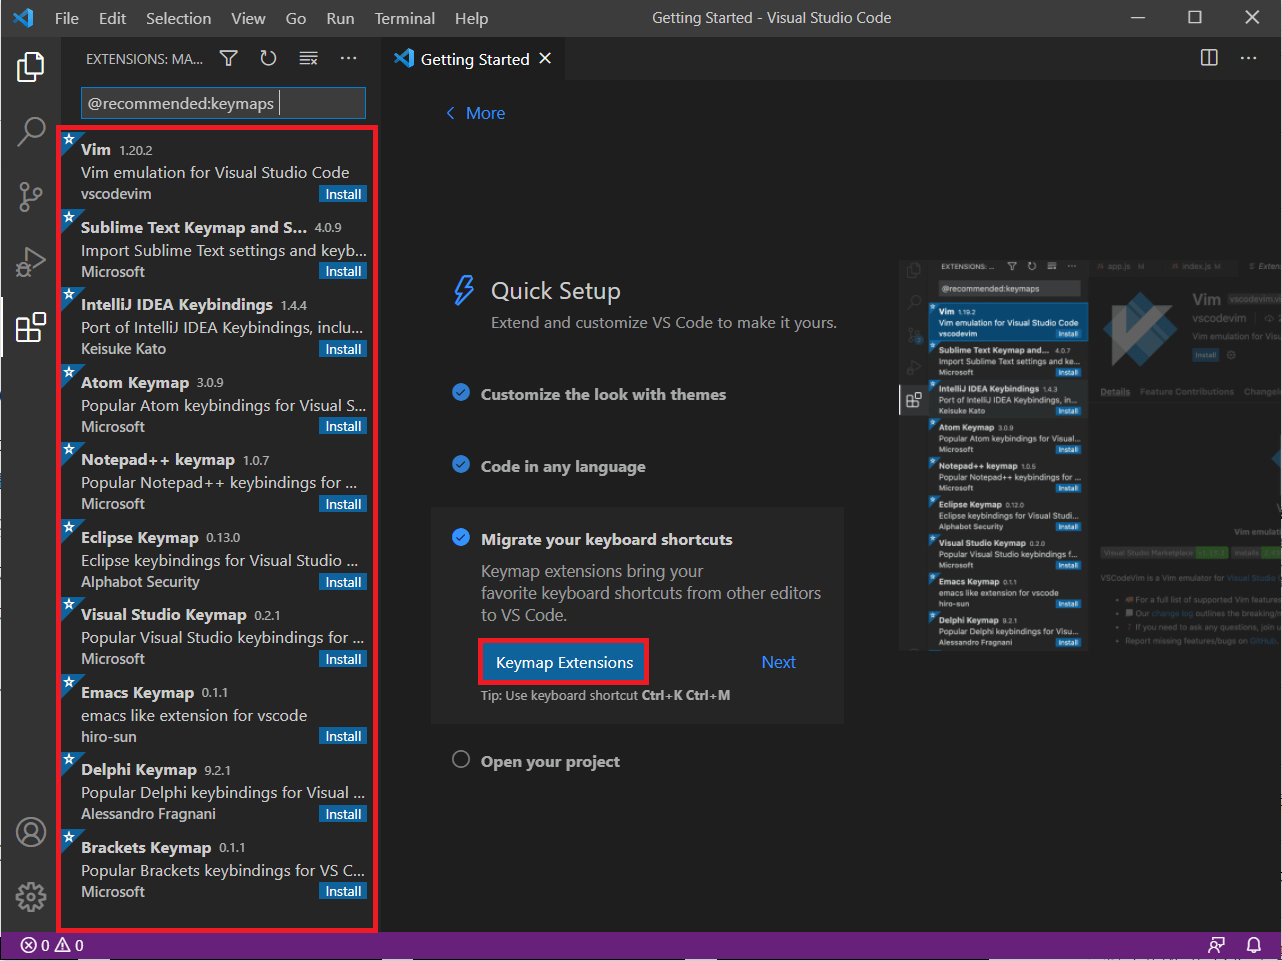
Task: Install the Vim extension
Action: click(343, 194)
